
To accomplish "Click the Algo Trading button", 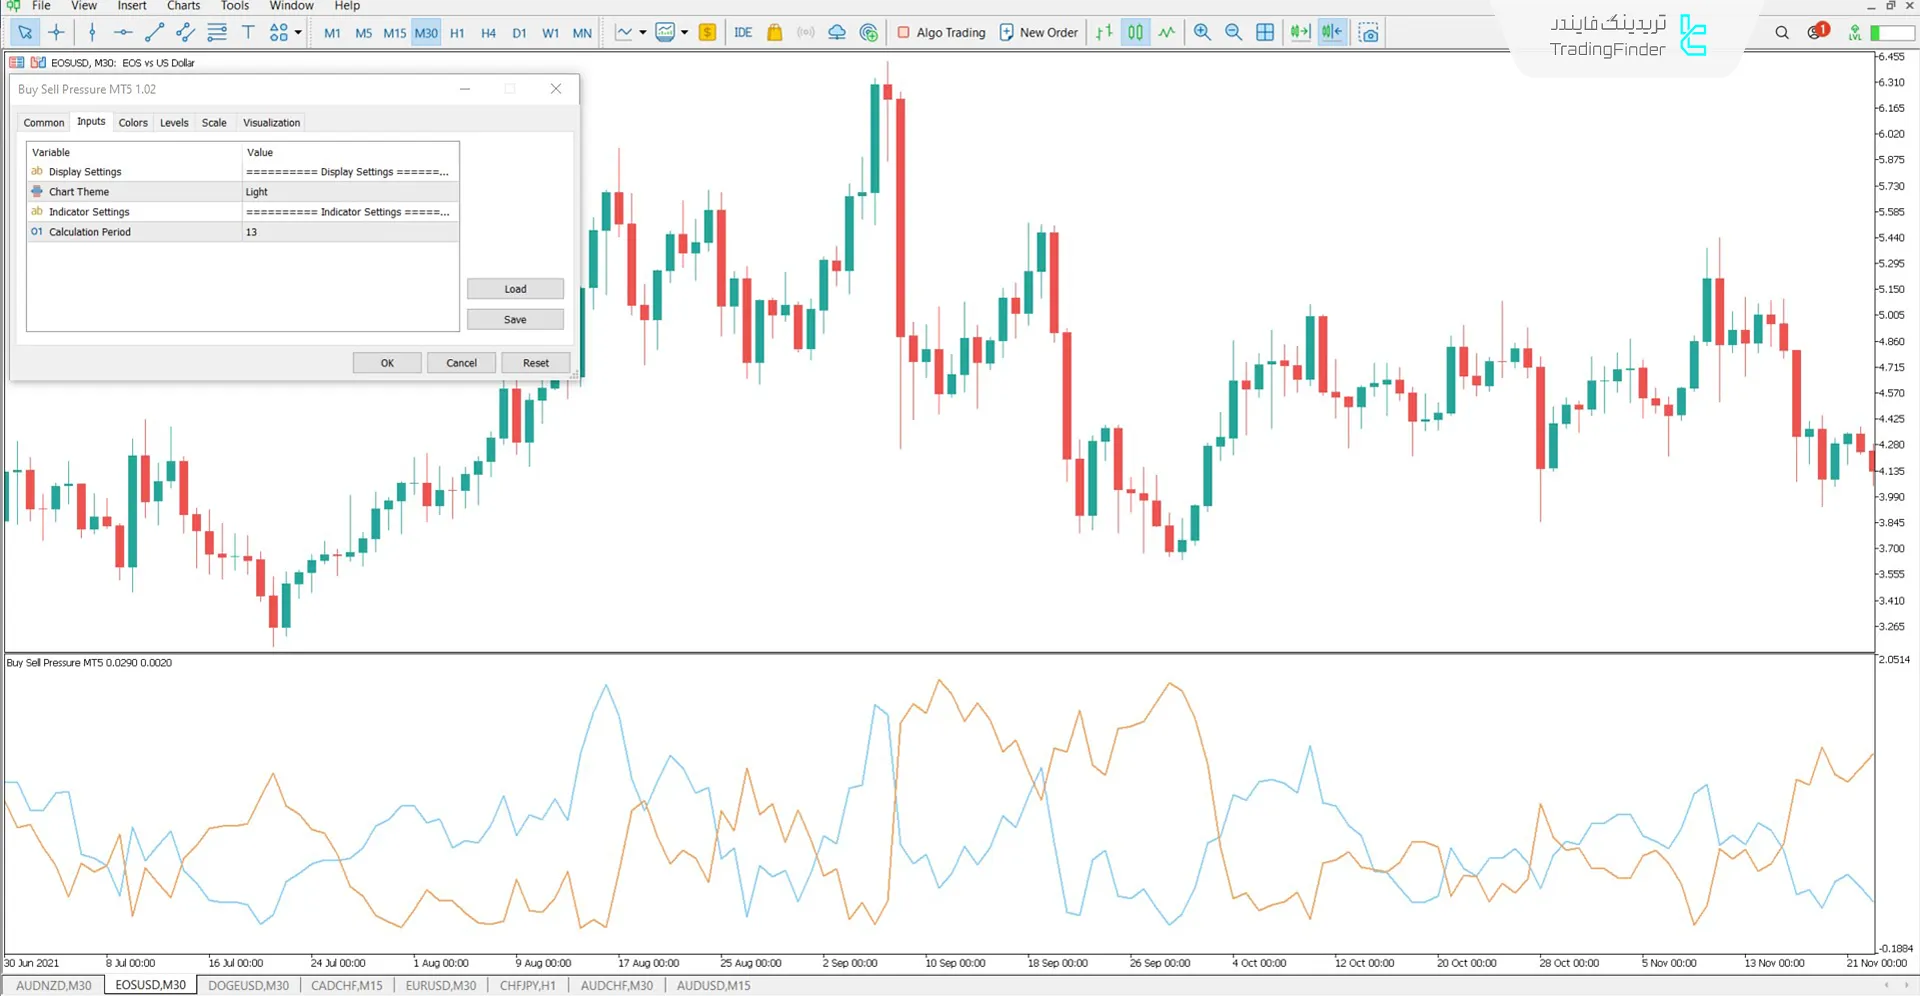I will 940,32.
